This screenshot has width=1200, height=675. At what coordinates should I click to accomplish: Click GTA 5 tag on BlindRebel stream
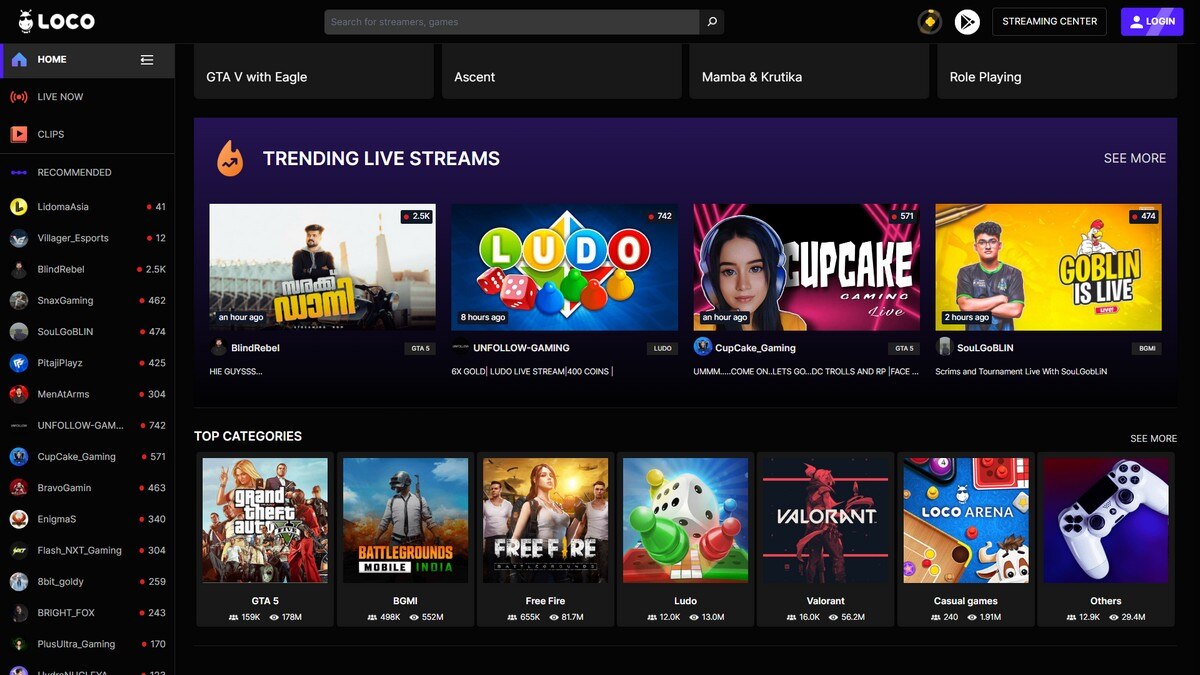(x=420, y=349)
